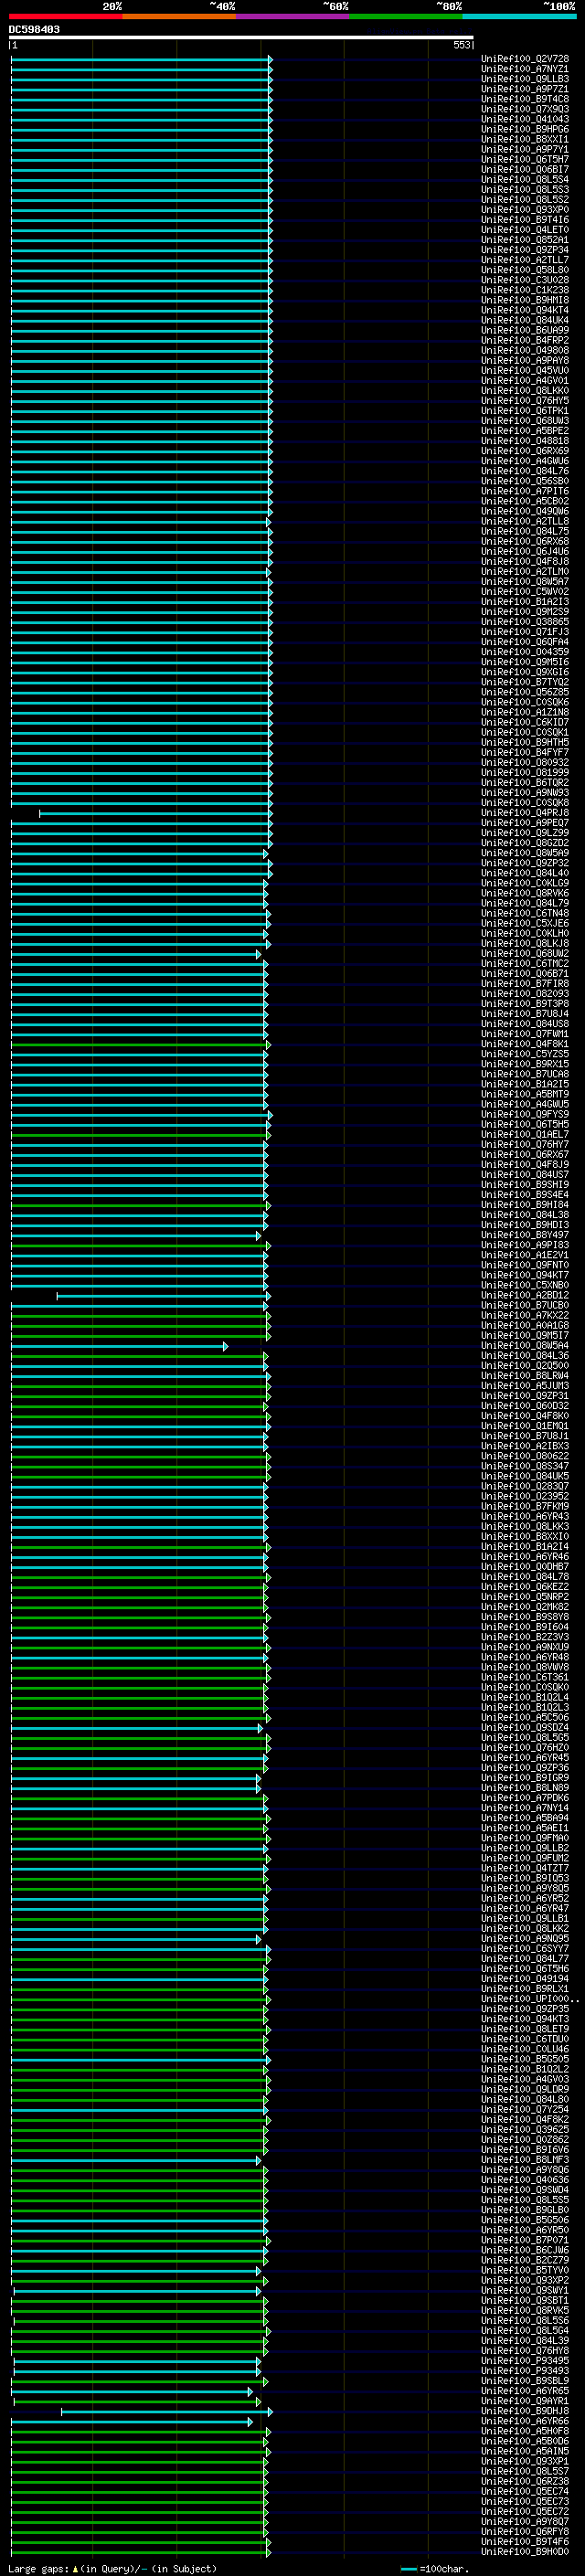Select hit label UniRef100_B9S8Y8
Image resolution: width=585 pixels, height=2576 pixels.
click(524, 1617)
